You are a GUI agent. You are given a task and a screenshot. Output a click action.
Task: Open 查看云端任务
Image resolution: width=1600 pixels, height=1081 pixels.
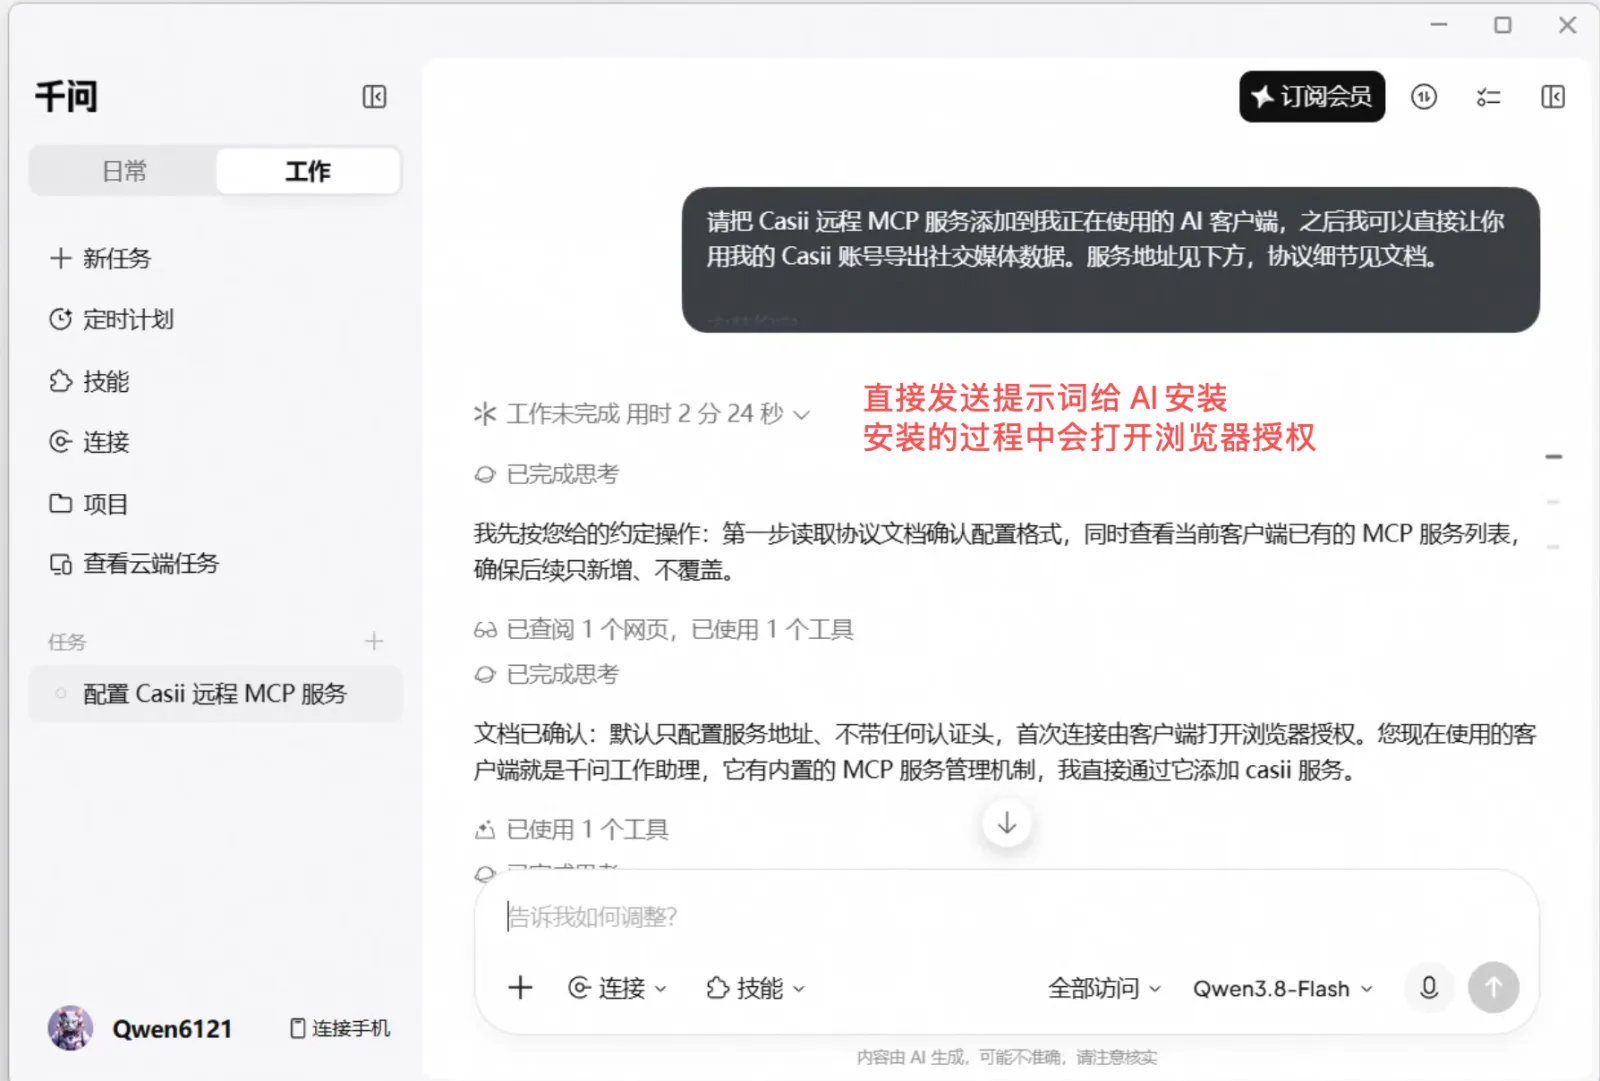point(133,564)
